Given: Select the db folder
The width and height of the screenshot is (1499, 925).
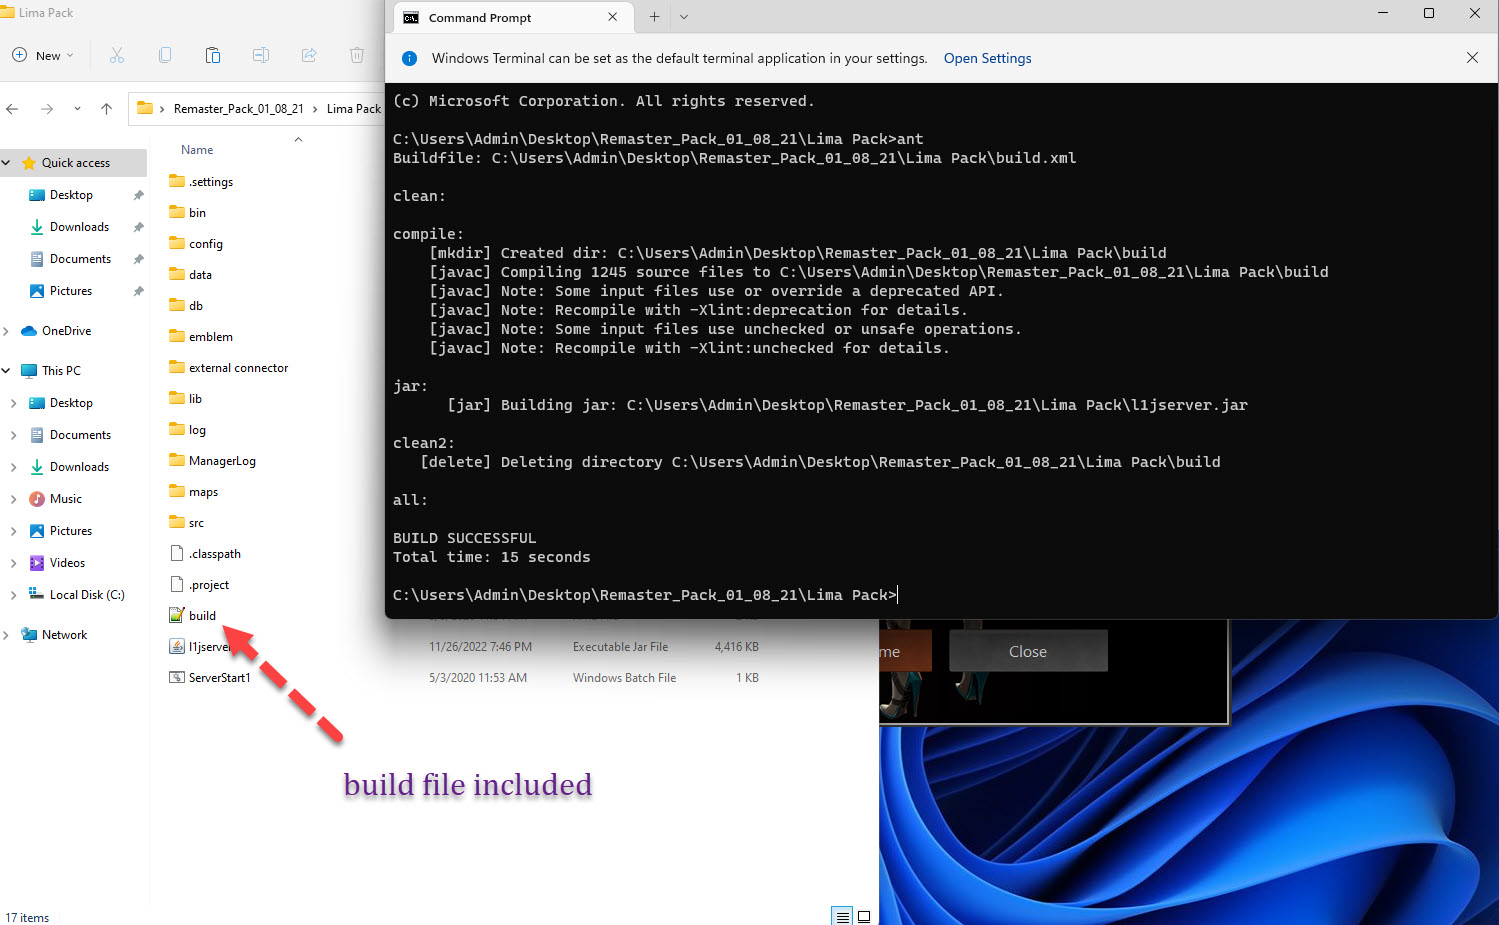Looking at the screenshot, I should coord(195,306).
